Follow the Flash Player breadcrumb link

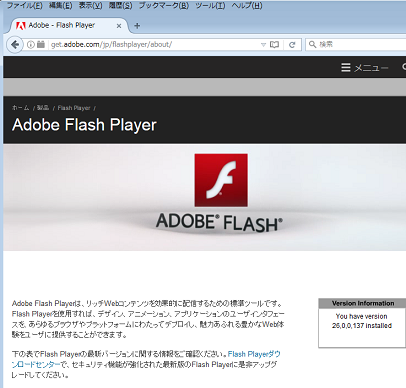tap(74, 108)
